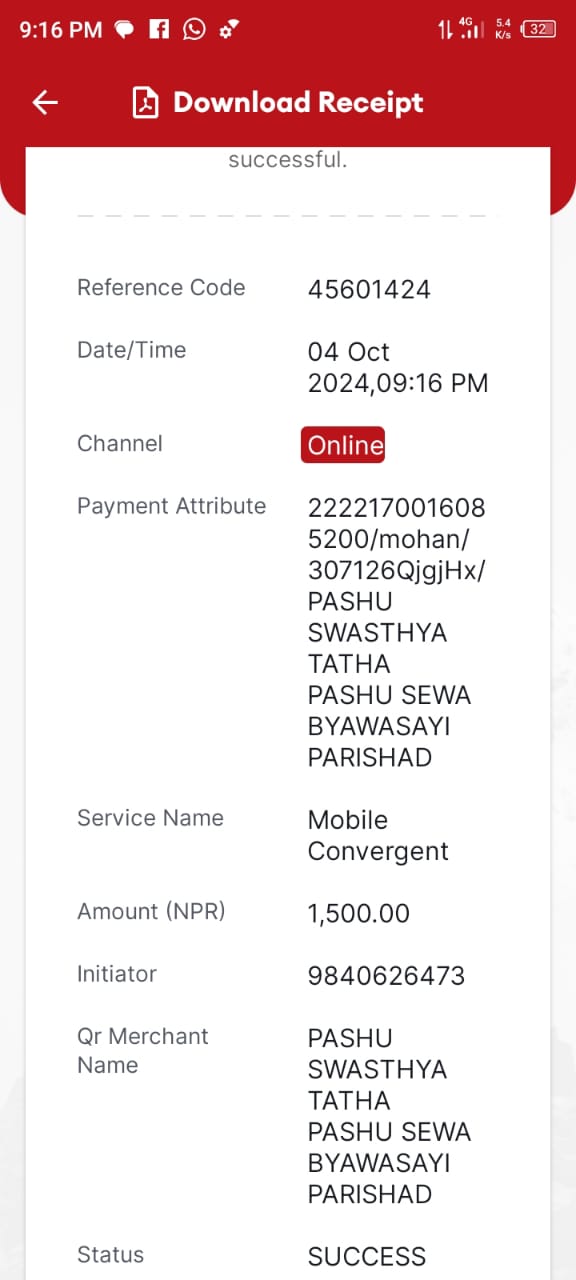Tap the amount 1,500.00
Image resolution: width=576 pixels, height=1280 pixels.
tap(359, 914)
